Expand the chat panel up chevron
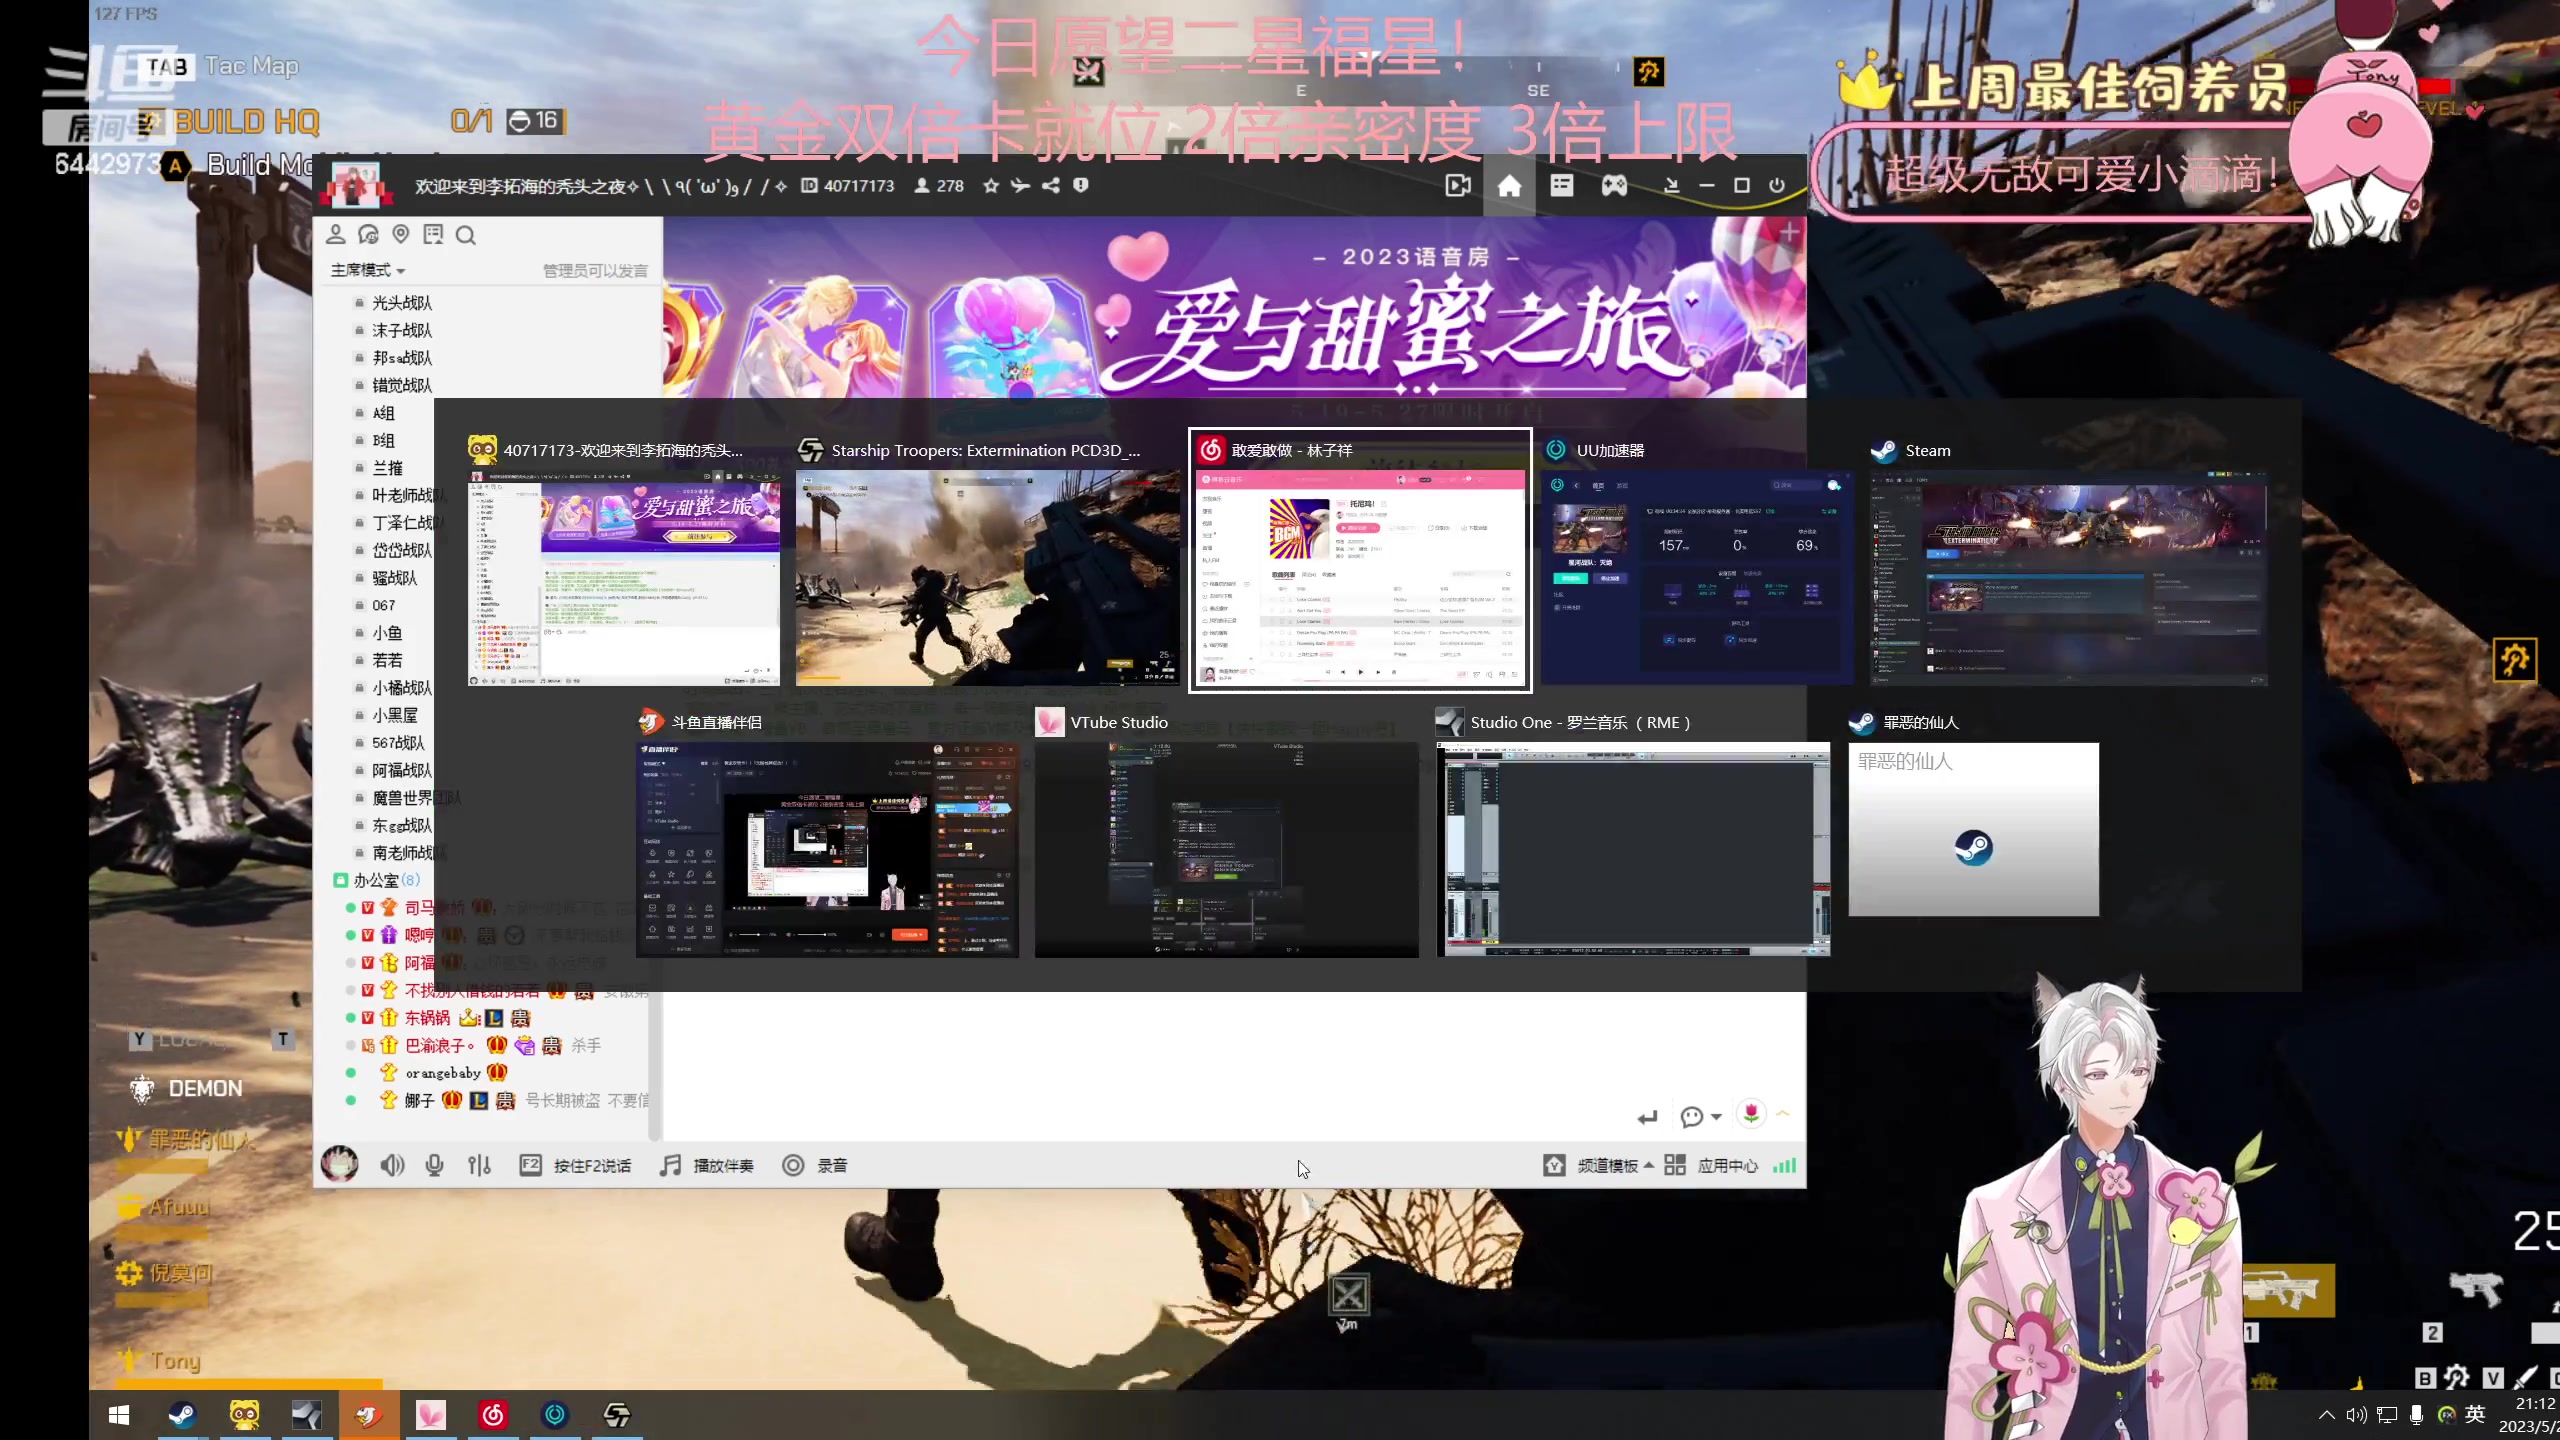Image resolution: width=2560 pixels, height=1440 pixels. pos(1783,1114)
